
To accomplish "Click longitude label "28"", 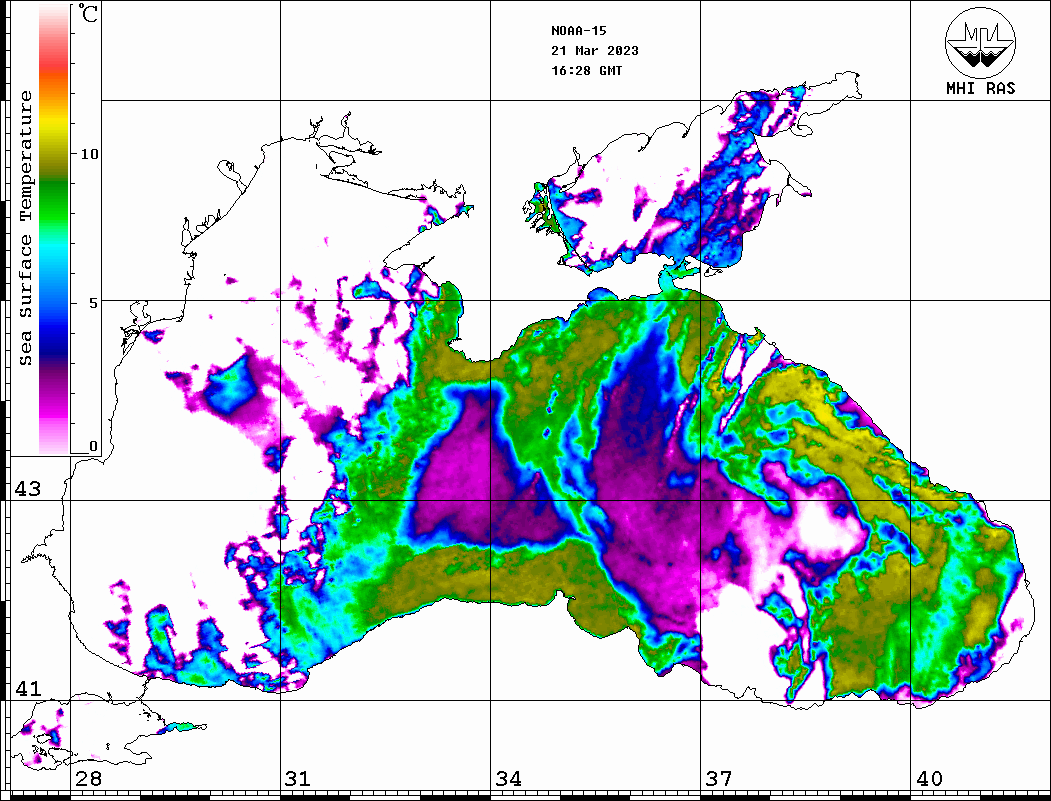I will coord(88,779).
